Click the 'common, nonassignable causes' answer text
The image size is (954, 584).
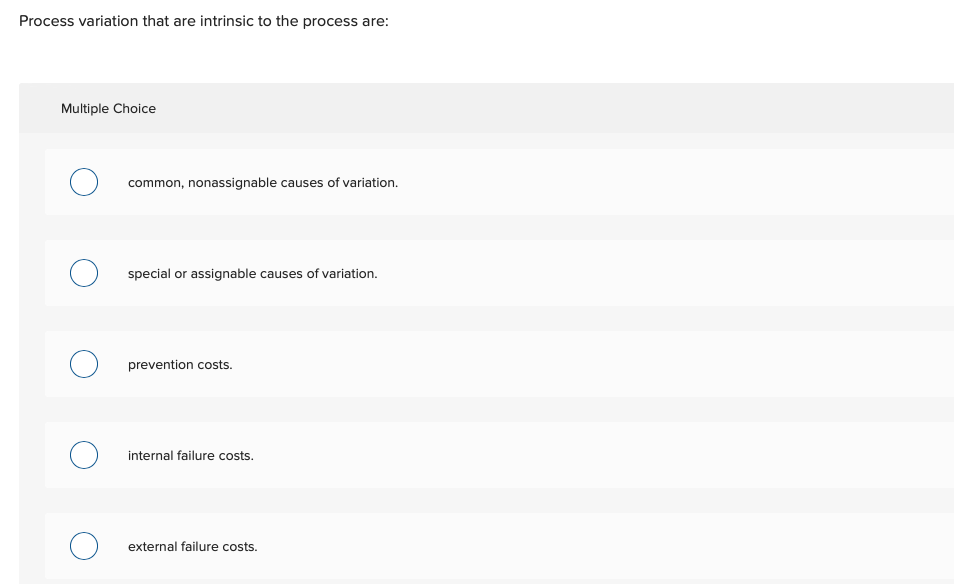coord(262,182)
